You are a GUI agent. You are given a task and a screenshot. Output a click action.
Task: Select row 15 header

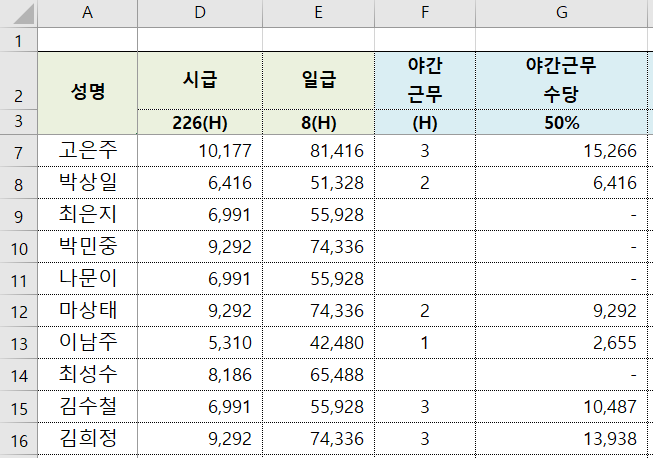[19, 407]
